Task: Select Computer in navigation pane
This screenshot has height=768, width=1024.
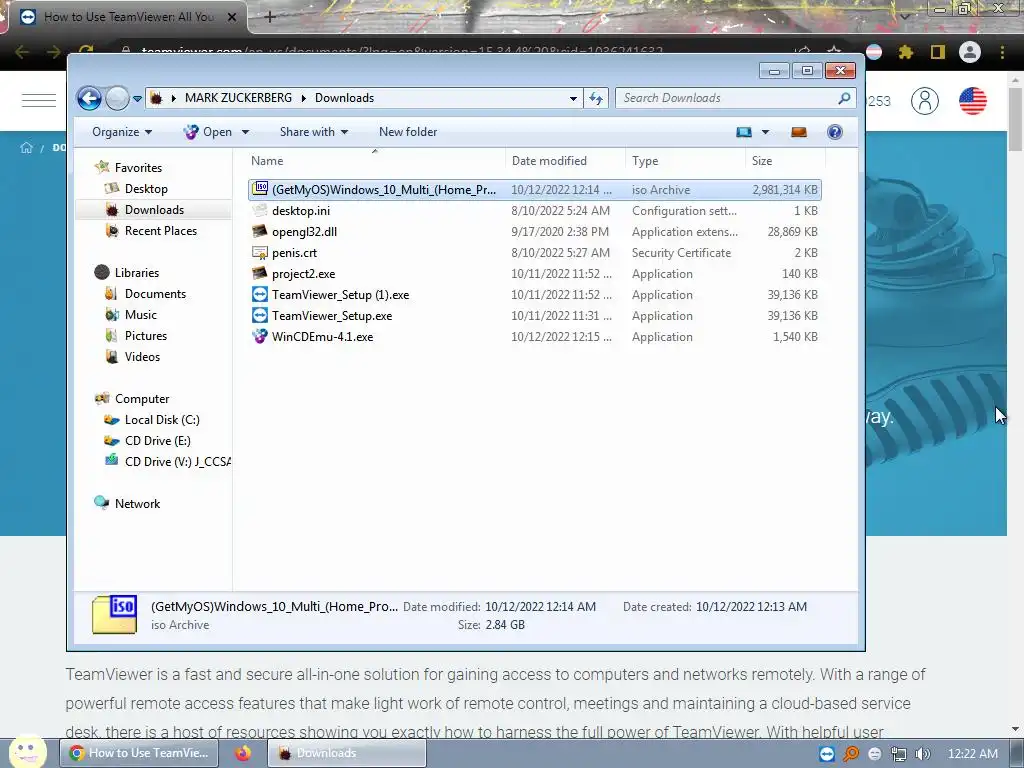Action: tap(142, 399)
